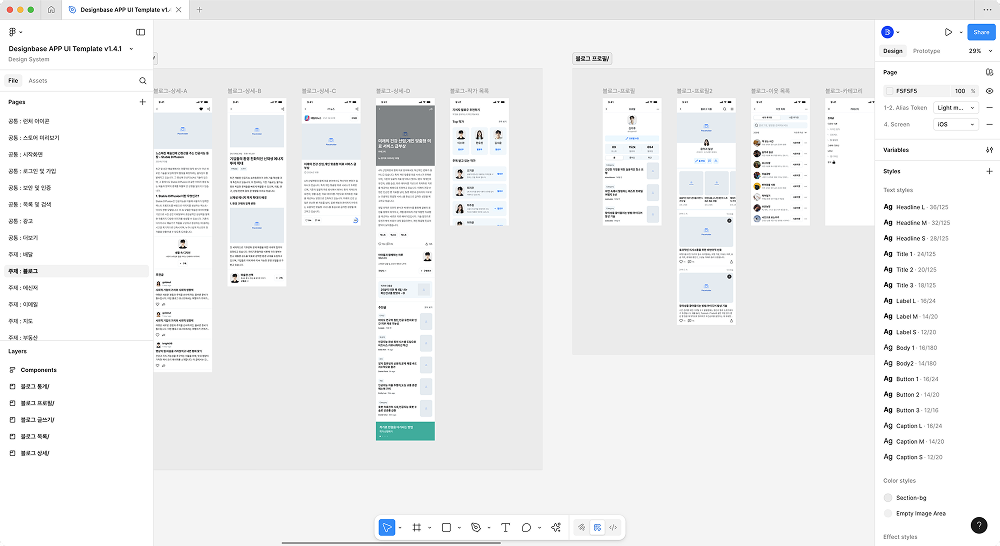Toggle page background color visibility eye
This screenshot has width=1000, height=546.
click(989, 91)
